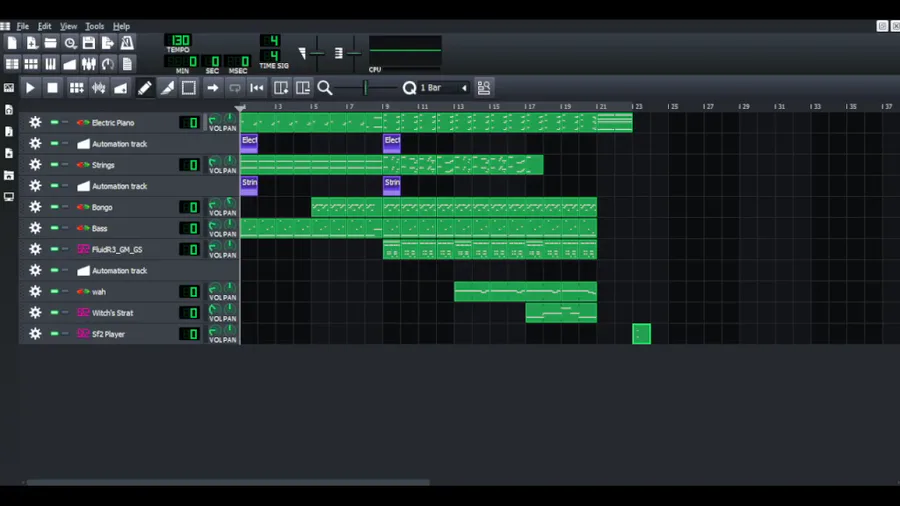This screenshot has width=900, height=506.
Task: Adjust the master volume slider
Action: click(317, 53)
